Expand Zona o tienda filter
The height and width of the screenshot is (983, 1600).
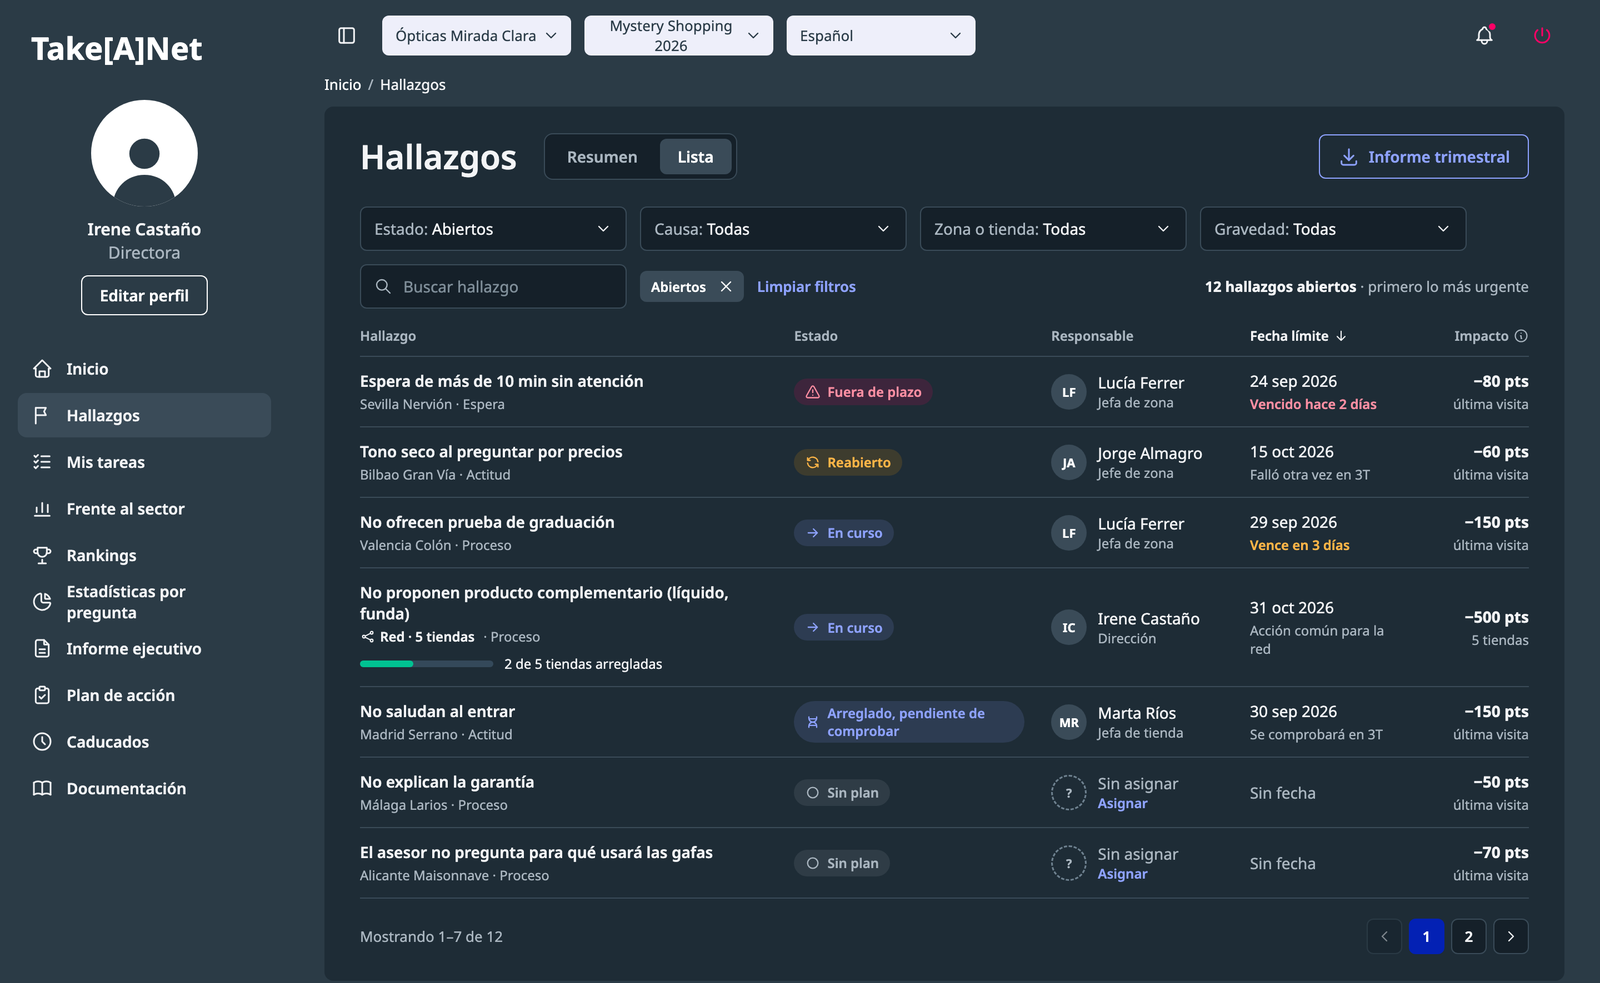click(1053, 229)
